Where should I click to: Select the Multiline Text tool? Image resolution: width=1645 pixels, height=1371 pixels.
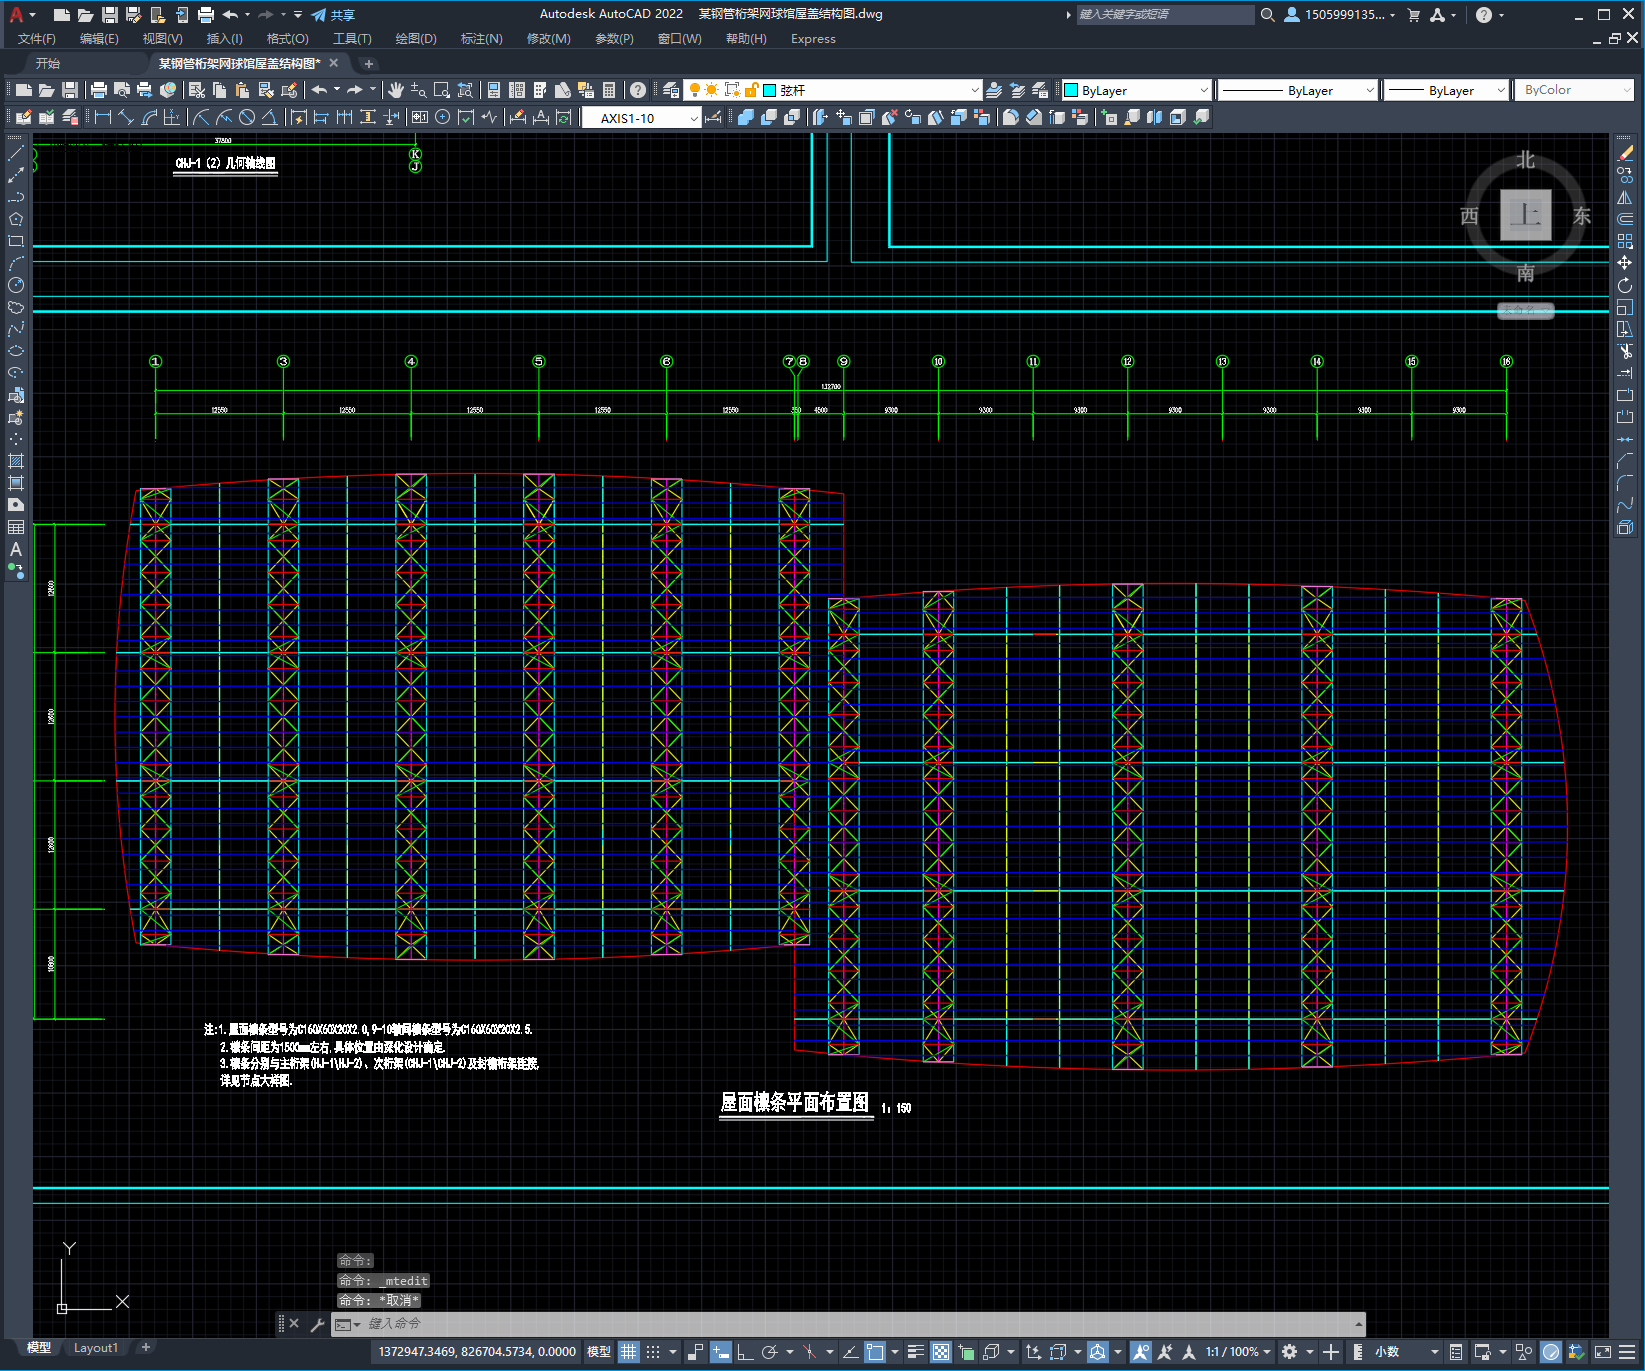click(x=16, y=549)
